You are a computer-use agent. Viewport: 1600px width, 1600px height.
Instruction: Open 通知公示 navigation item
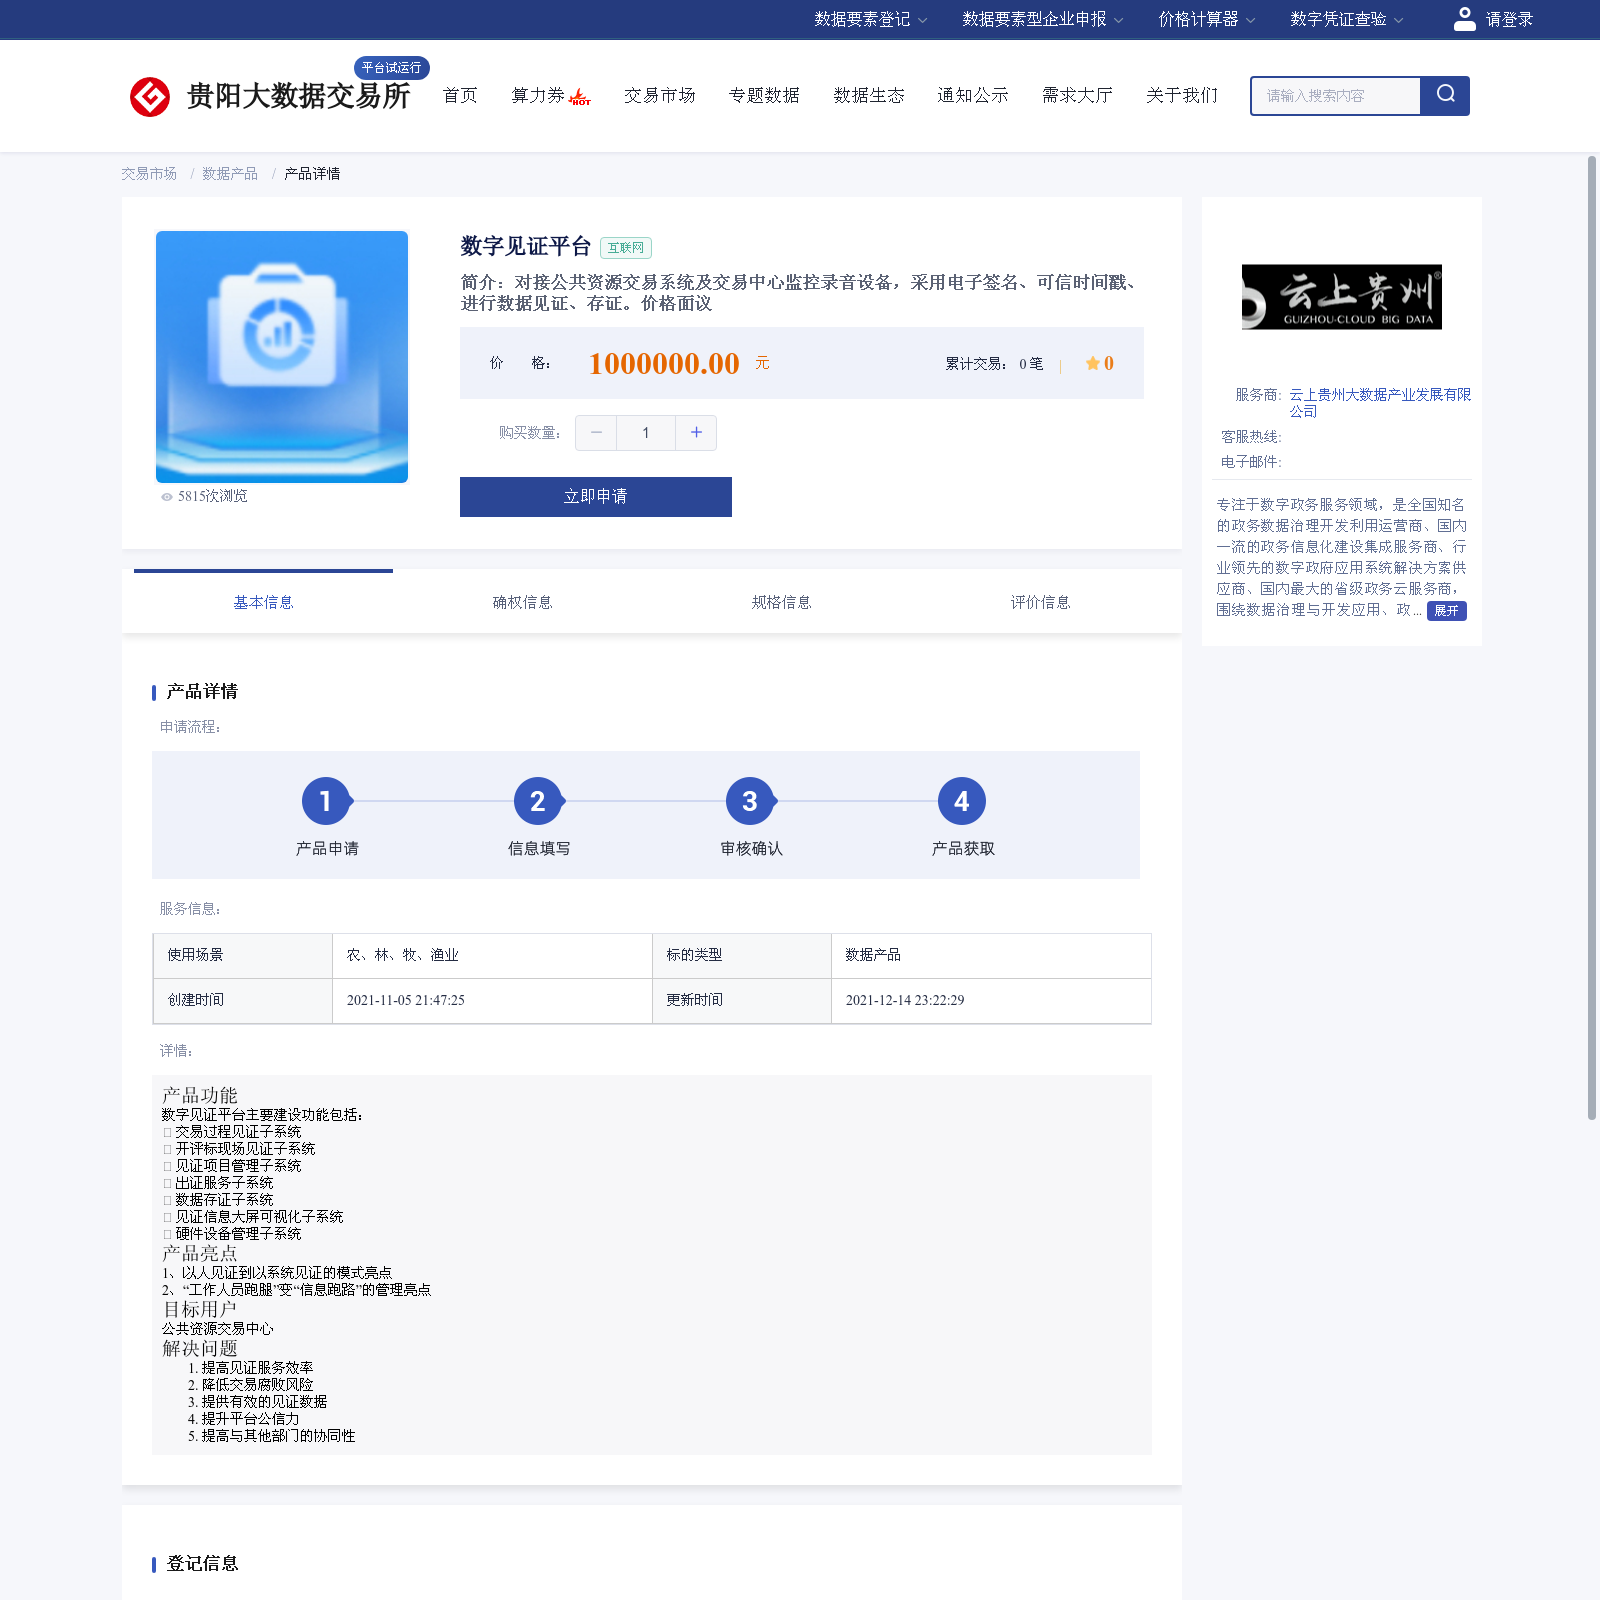tap(973, 95)
